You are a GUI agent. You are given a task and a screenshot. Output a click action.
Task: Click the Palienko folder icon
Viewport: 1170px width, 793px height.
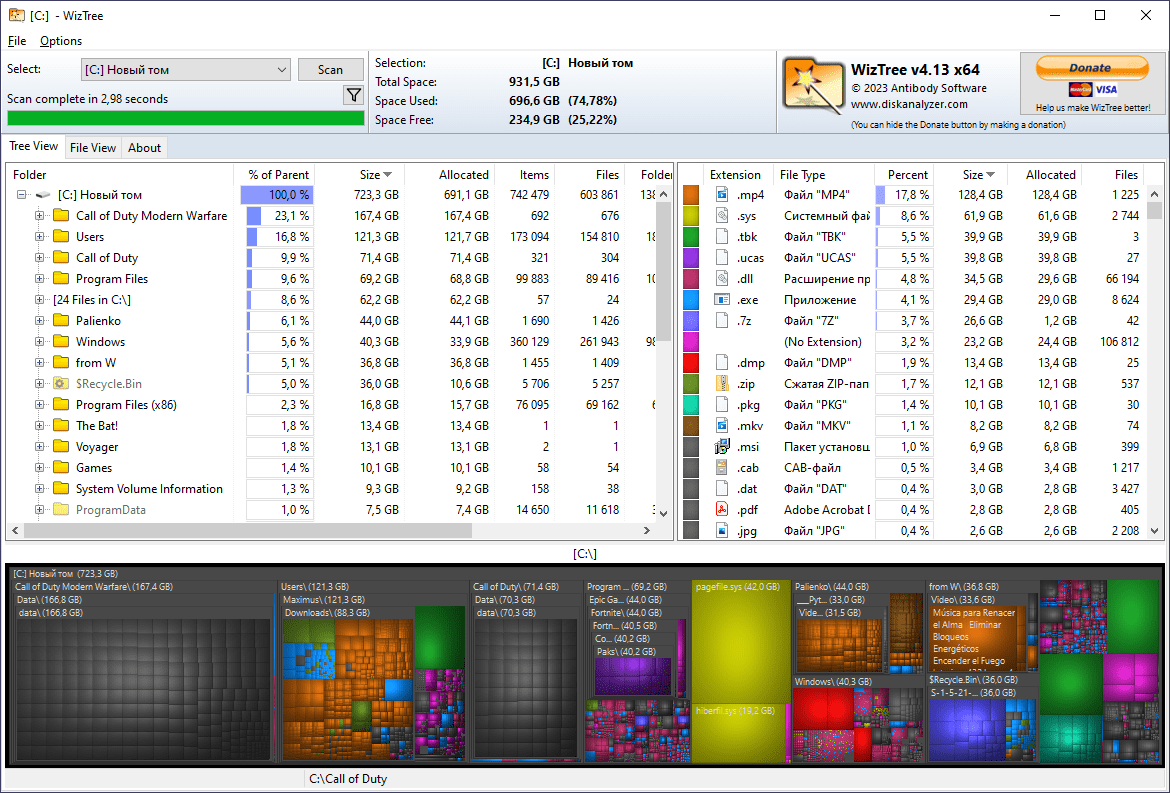pyautogui.click(x=61, y=320)
